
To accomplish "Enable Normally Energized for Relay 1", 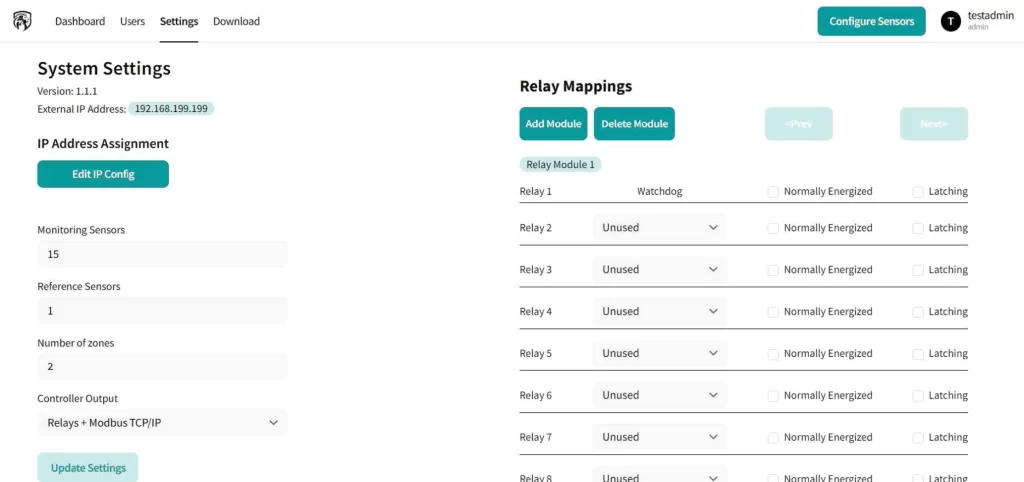I will tap(773, 192).
